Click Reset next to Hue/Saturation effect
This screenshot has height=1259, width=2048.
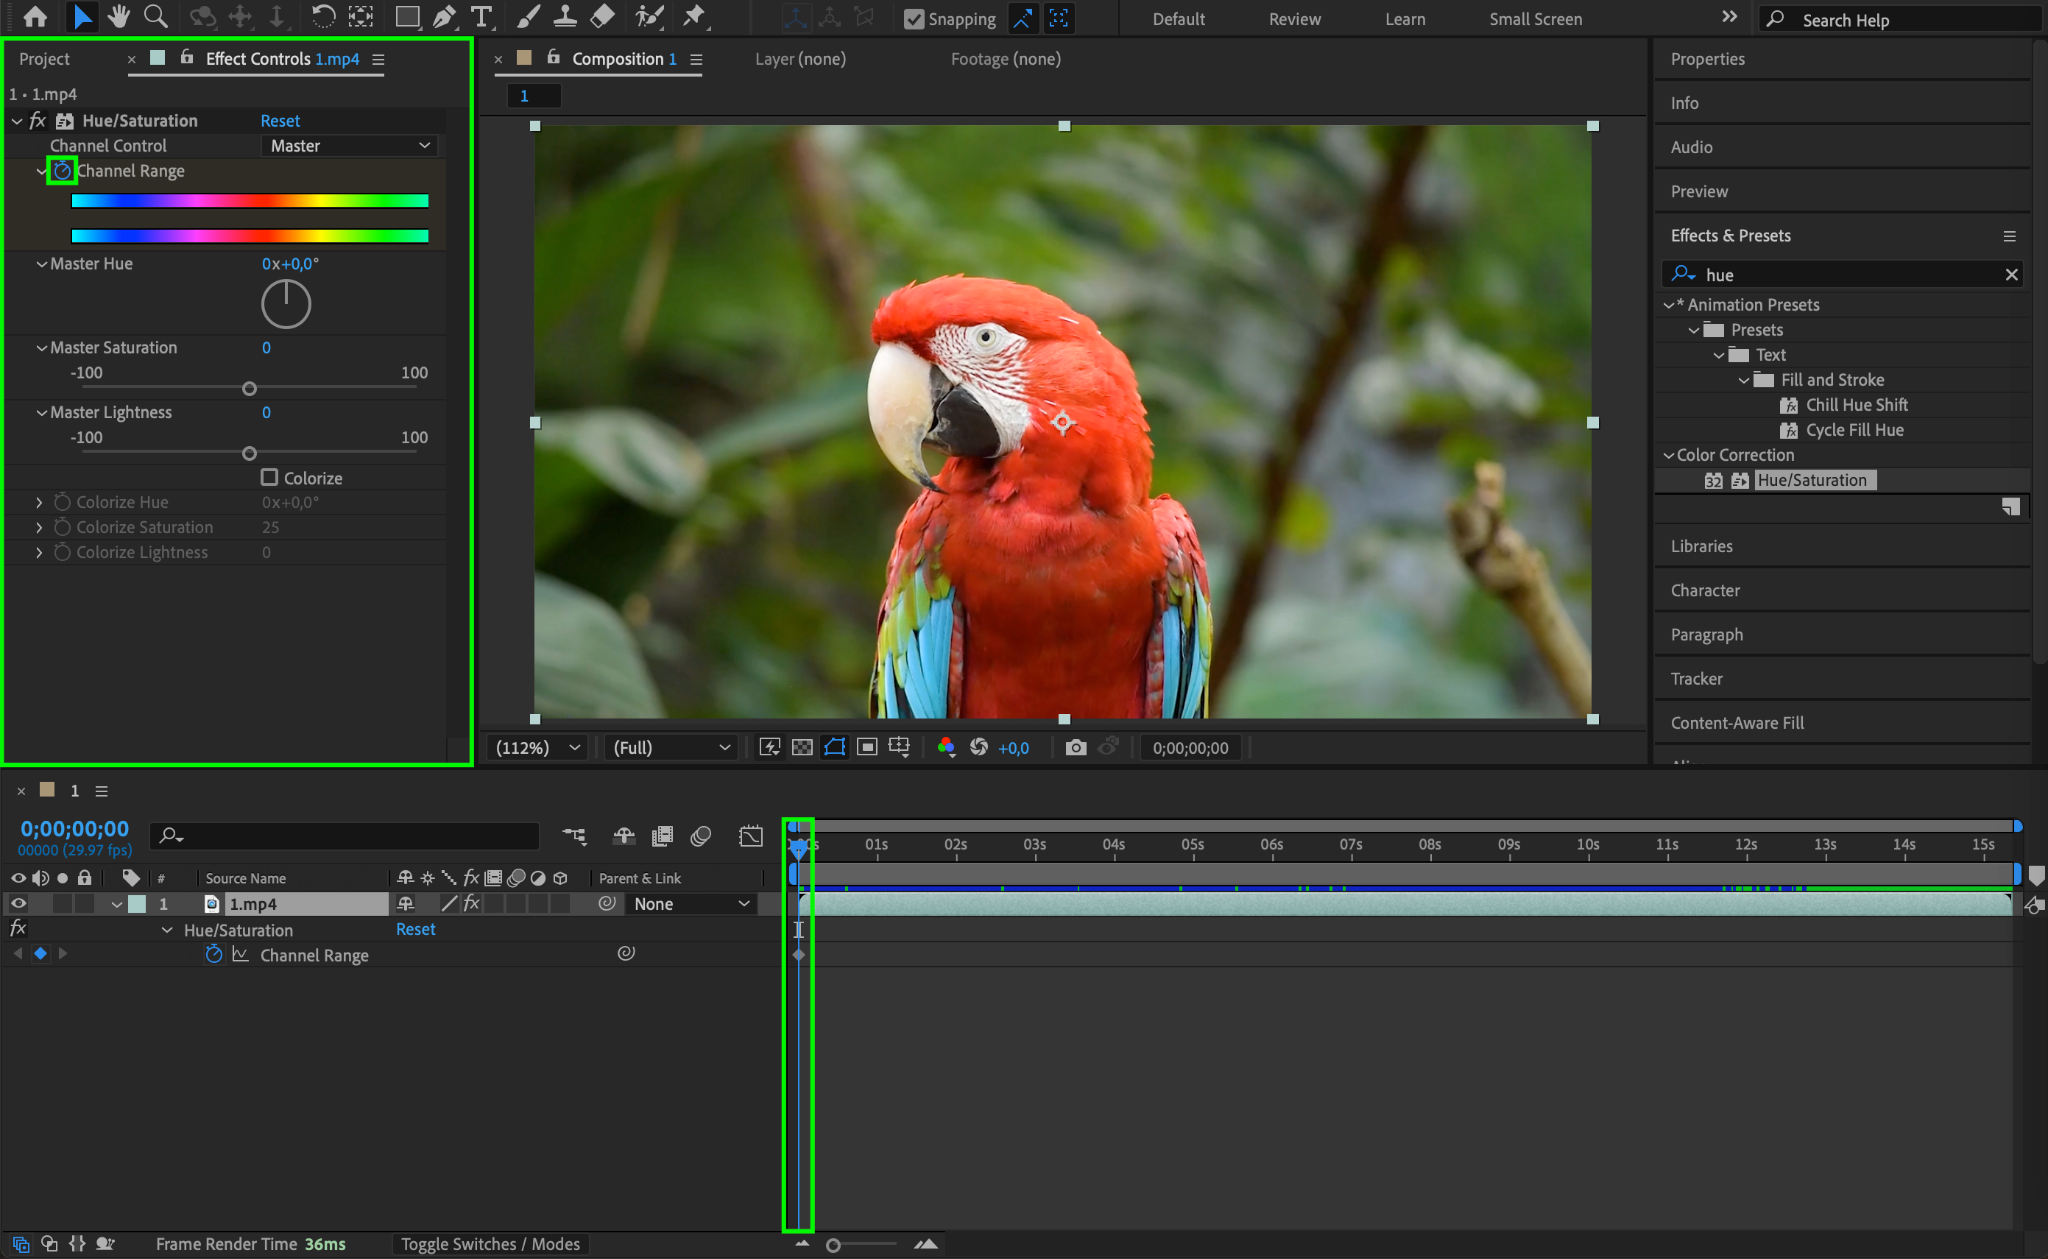click(280, 121)
